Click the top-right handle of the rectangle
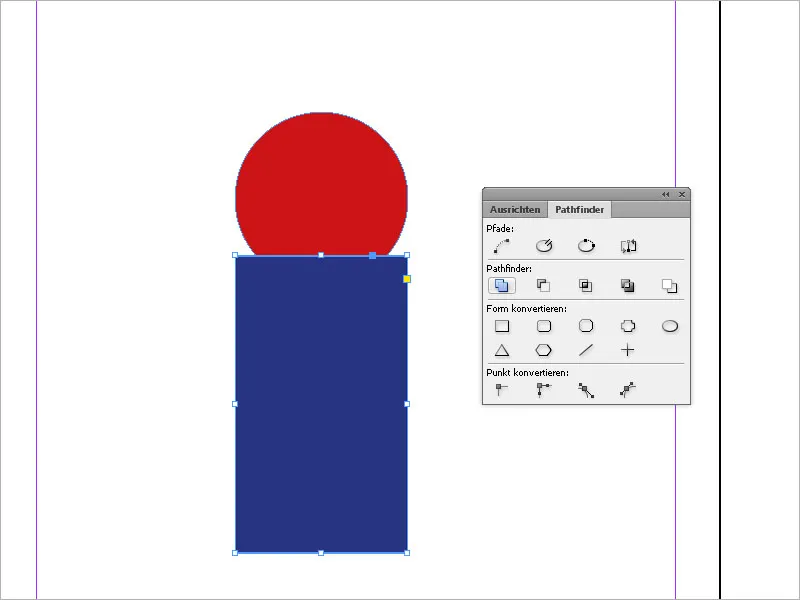The image size is (800, 600). tap(407, 255)
